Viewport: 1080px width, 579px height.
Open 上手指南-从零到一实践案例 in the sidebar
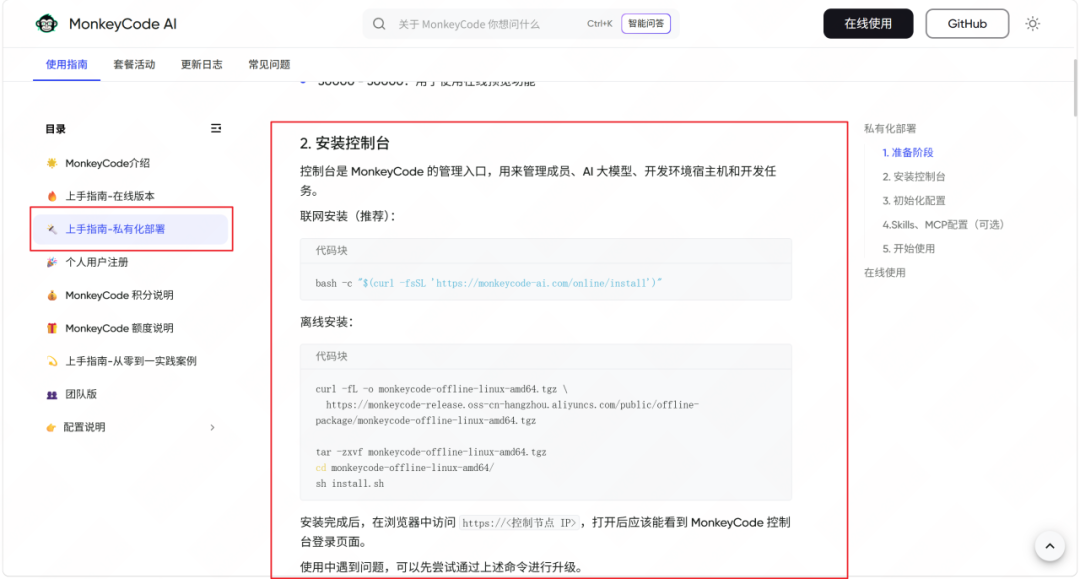point(130,361)
